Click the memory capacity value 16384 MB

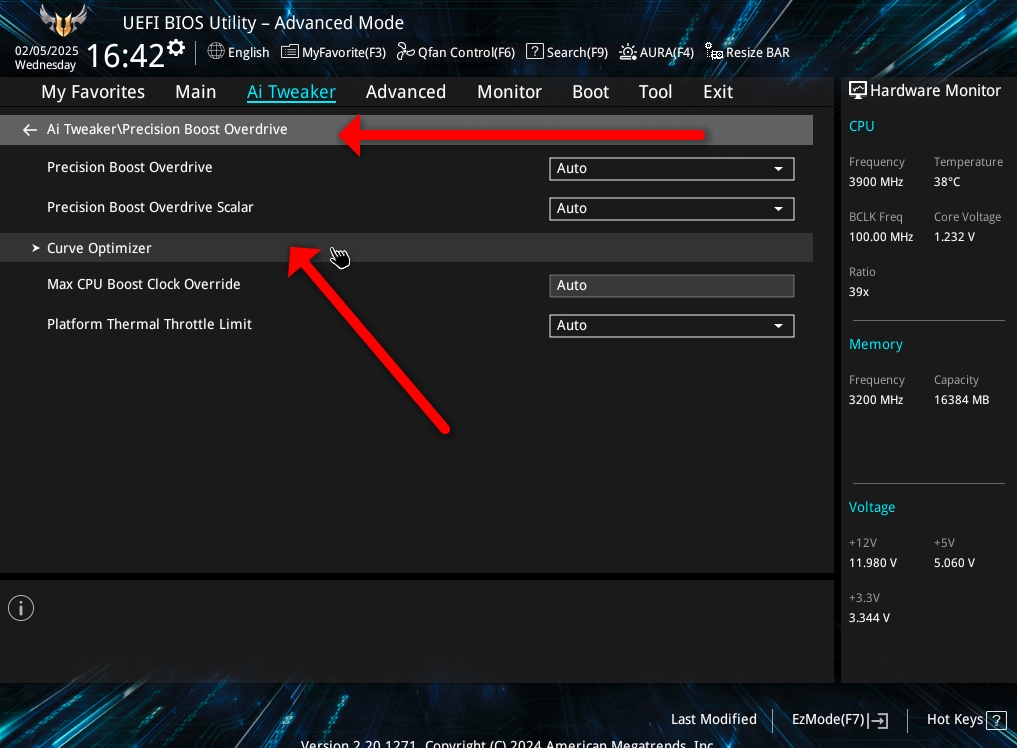click(x=961, y=400)
